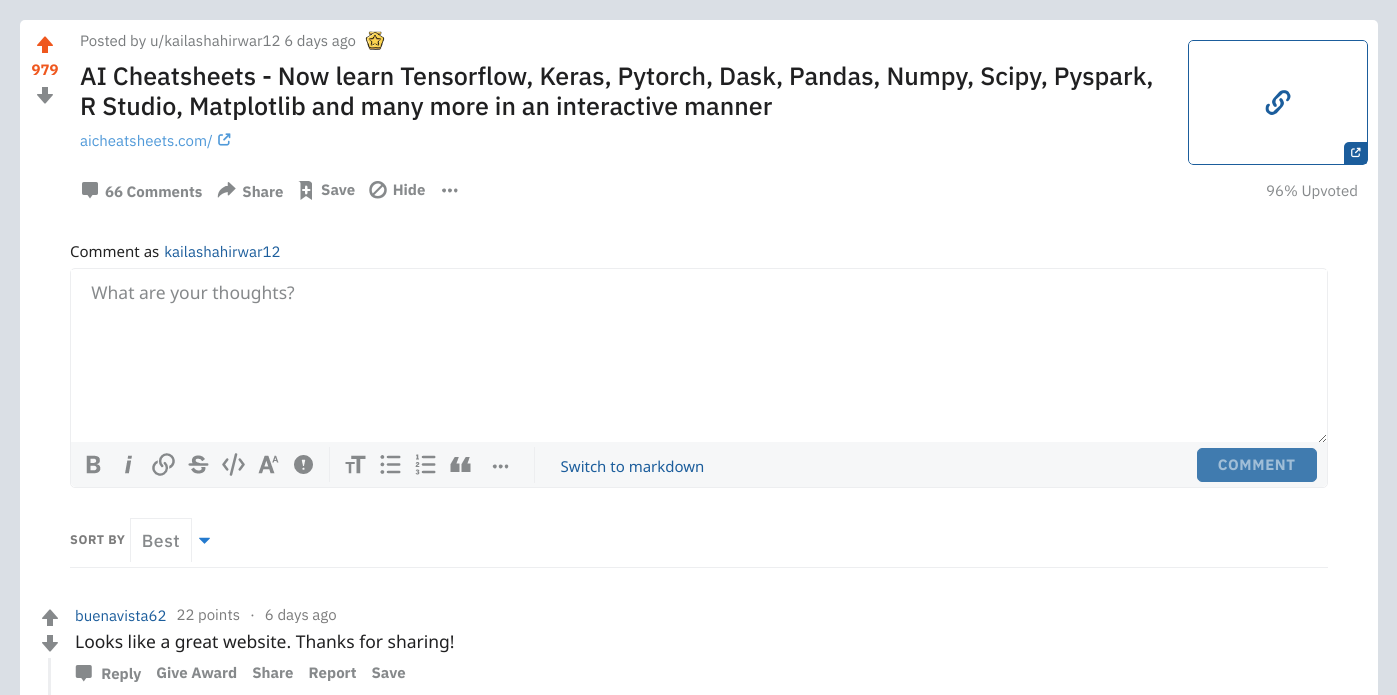The height and width of the screenshot is (695, 1397).
Task: Select the inline code formatting icon
Action: 233,464
